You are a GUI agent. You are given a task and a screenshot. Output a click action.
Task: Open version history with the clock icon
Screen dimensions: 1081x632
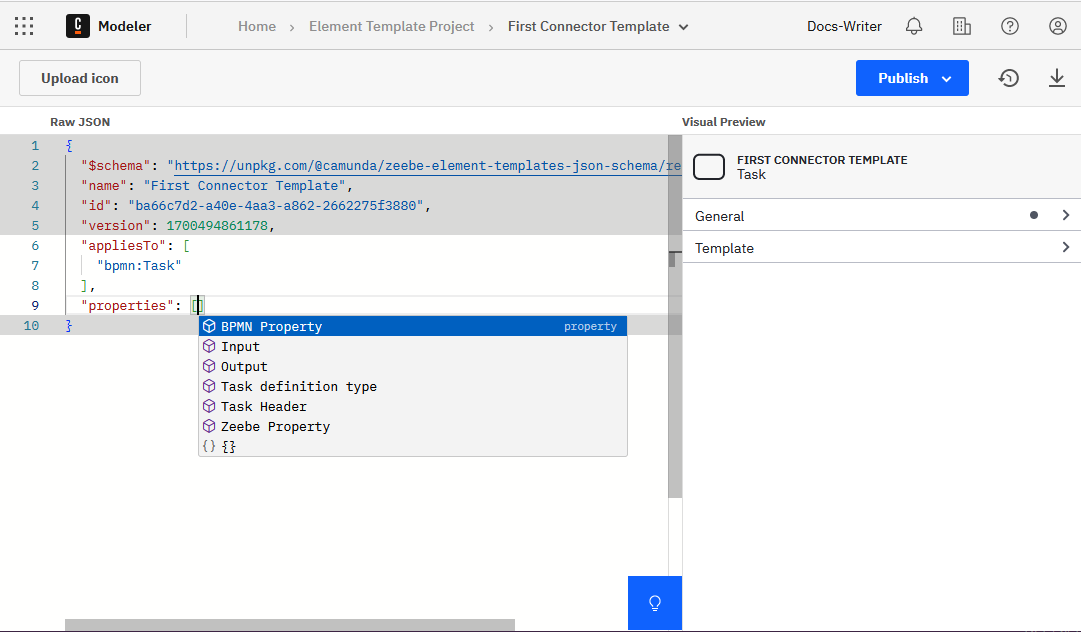(1008, 77)
